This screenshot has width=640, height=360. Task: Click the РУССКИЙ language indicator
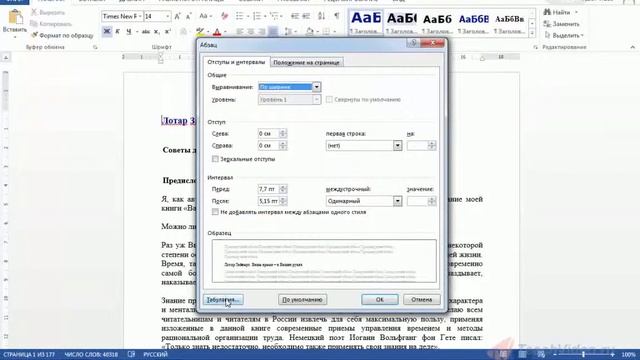point(155,354)
